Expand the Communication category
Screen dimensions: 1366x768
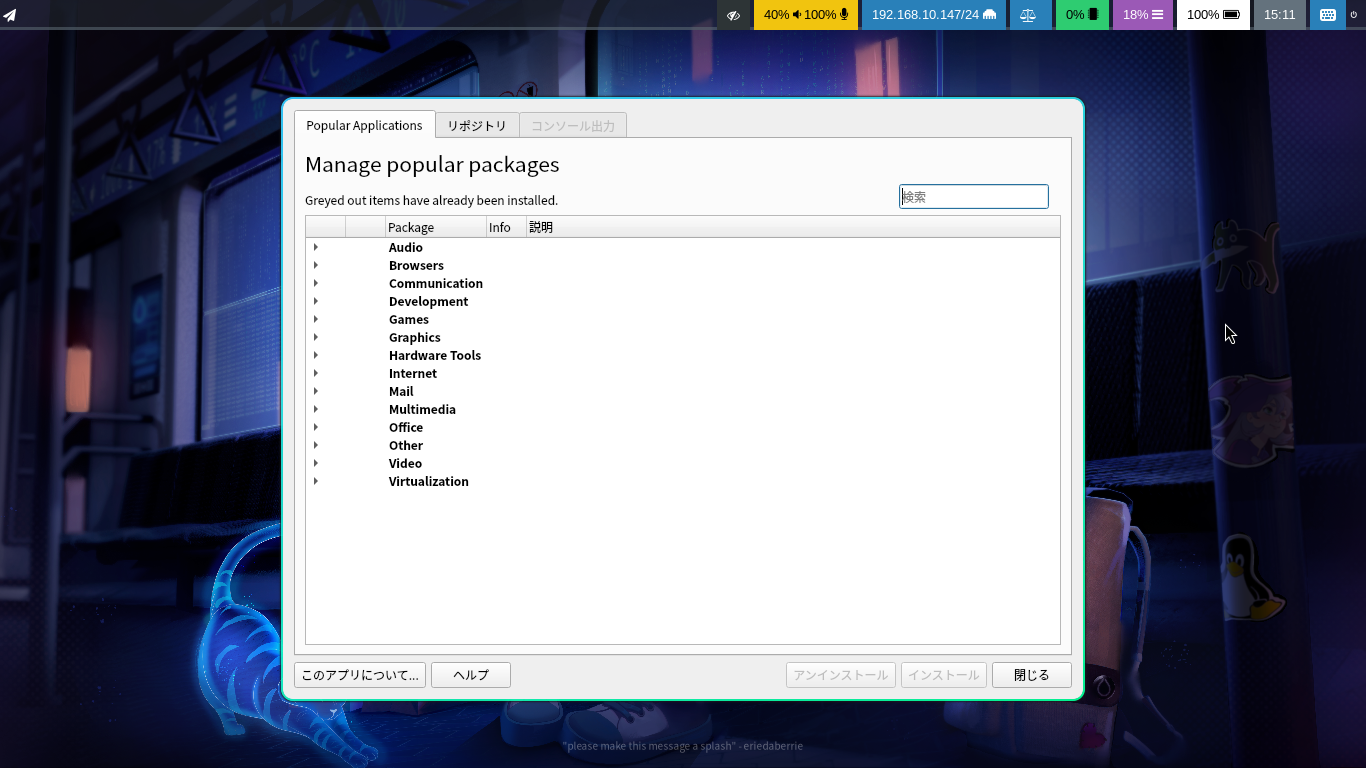coord(315,283)
